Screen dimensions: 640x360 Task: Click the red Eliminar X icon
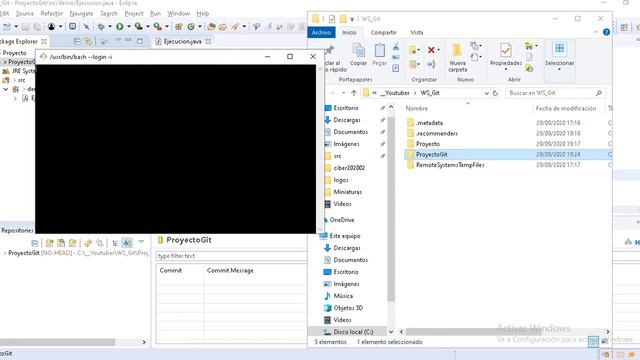coord(431,50)
